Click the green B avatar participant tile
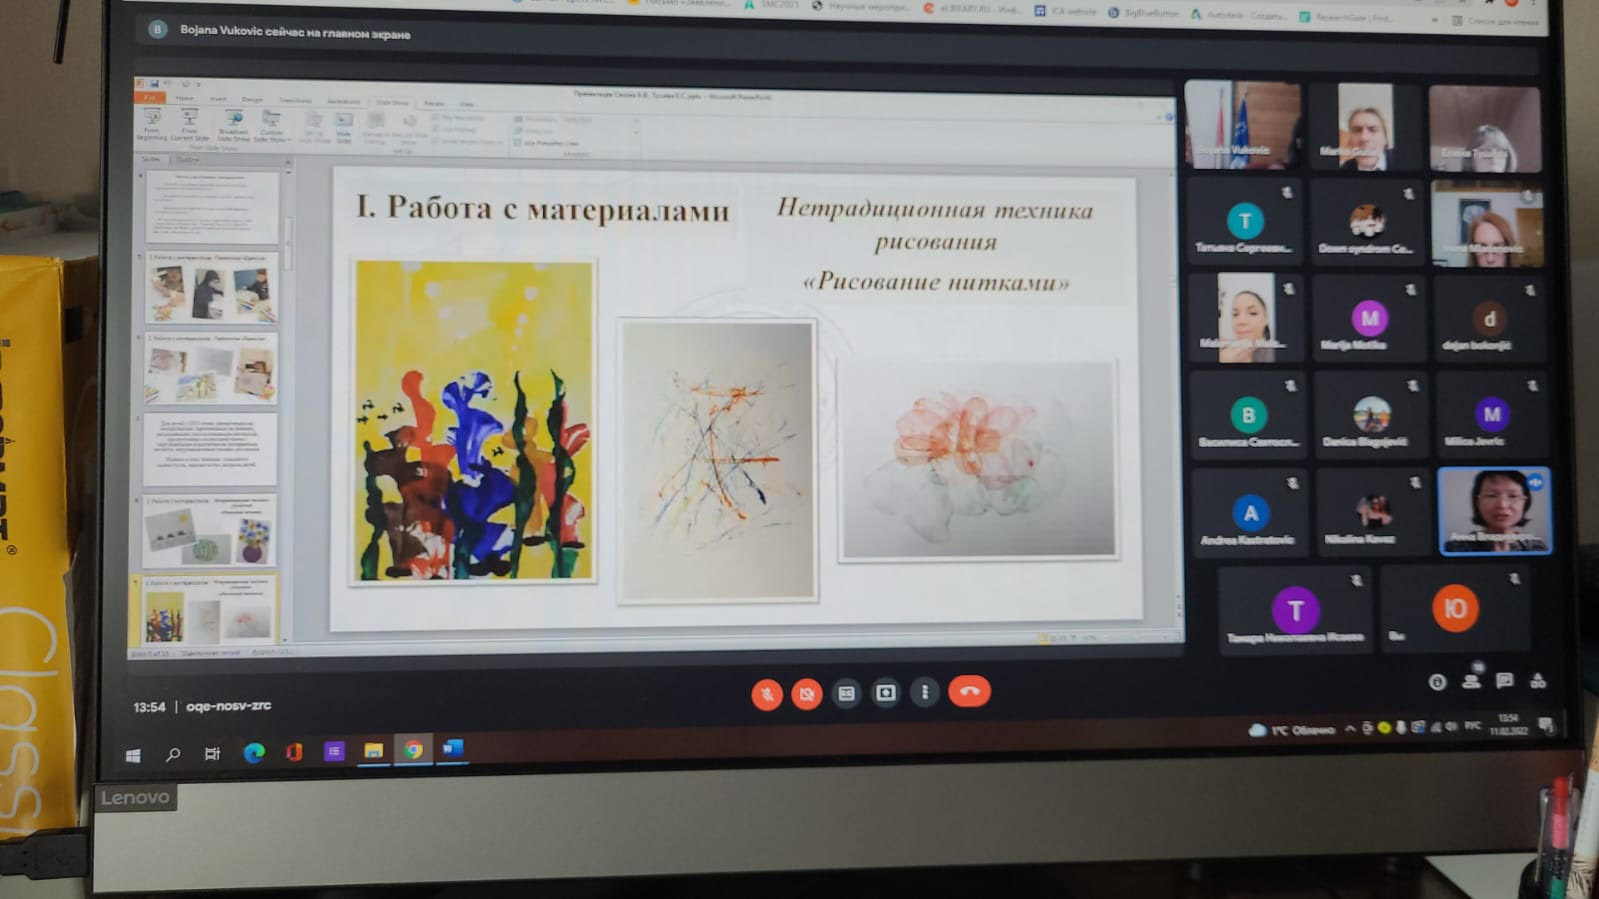This screenshot has height=899, width=1599. click(1248, 416)
